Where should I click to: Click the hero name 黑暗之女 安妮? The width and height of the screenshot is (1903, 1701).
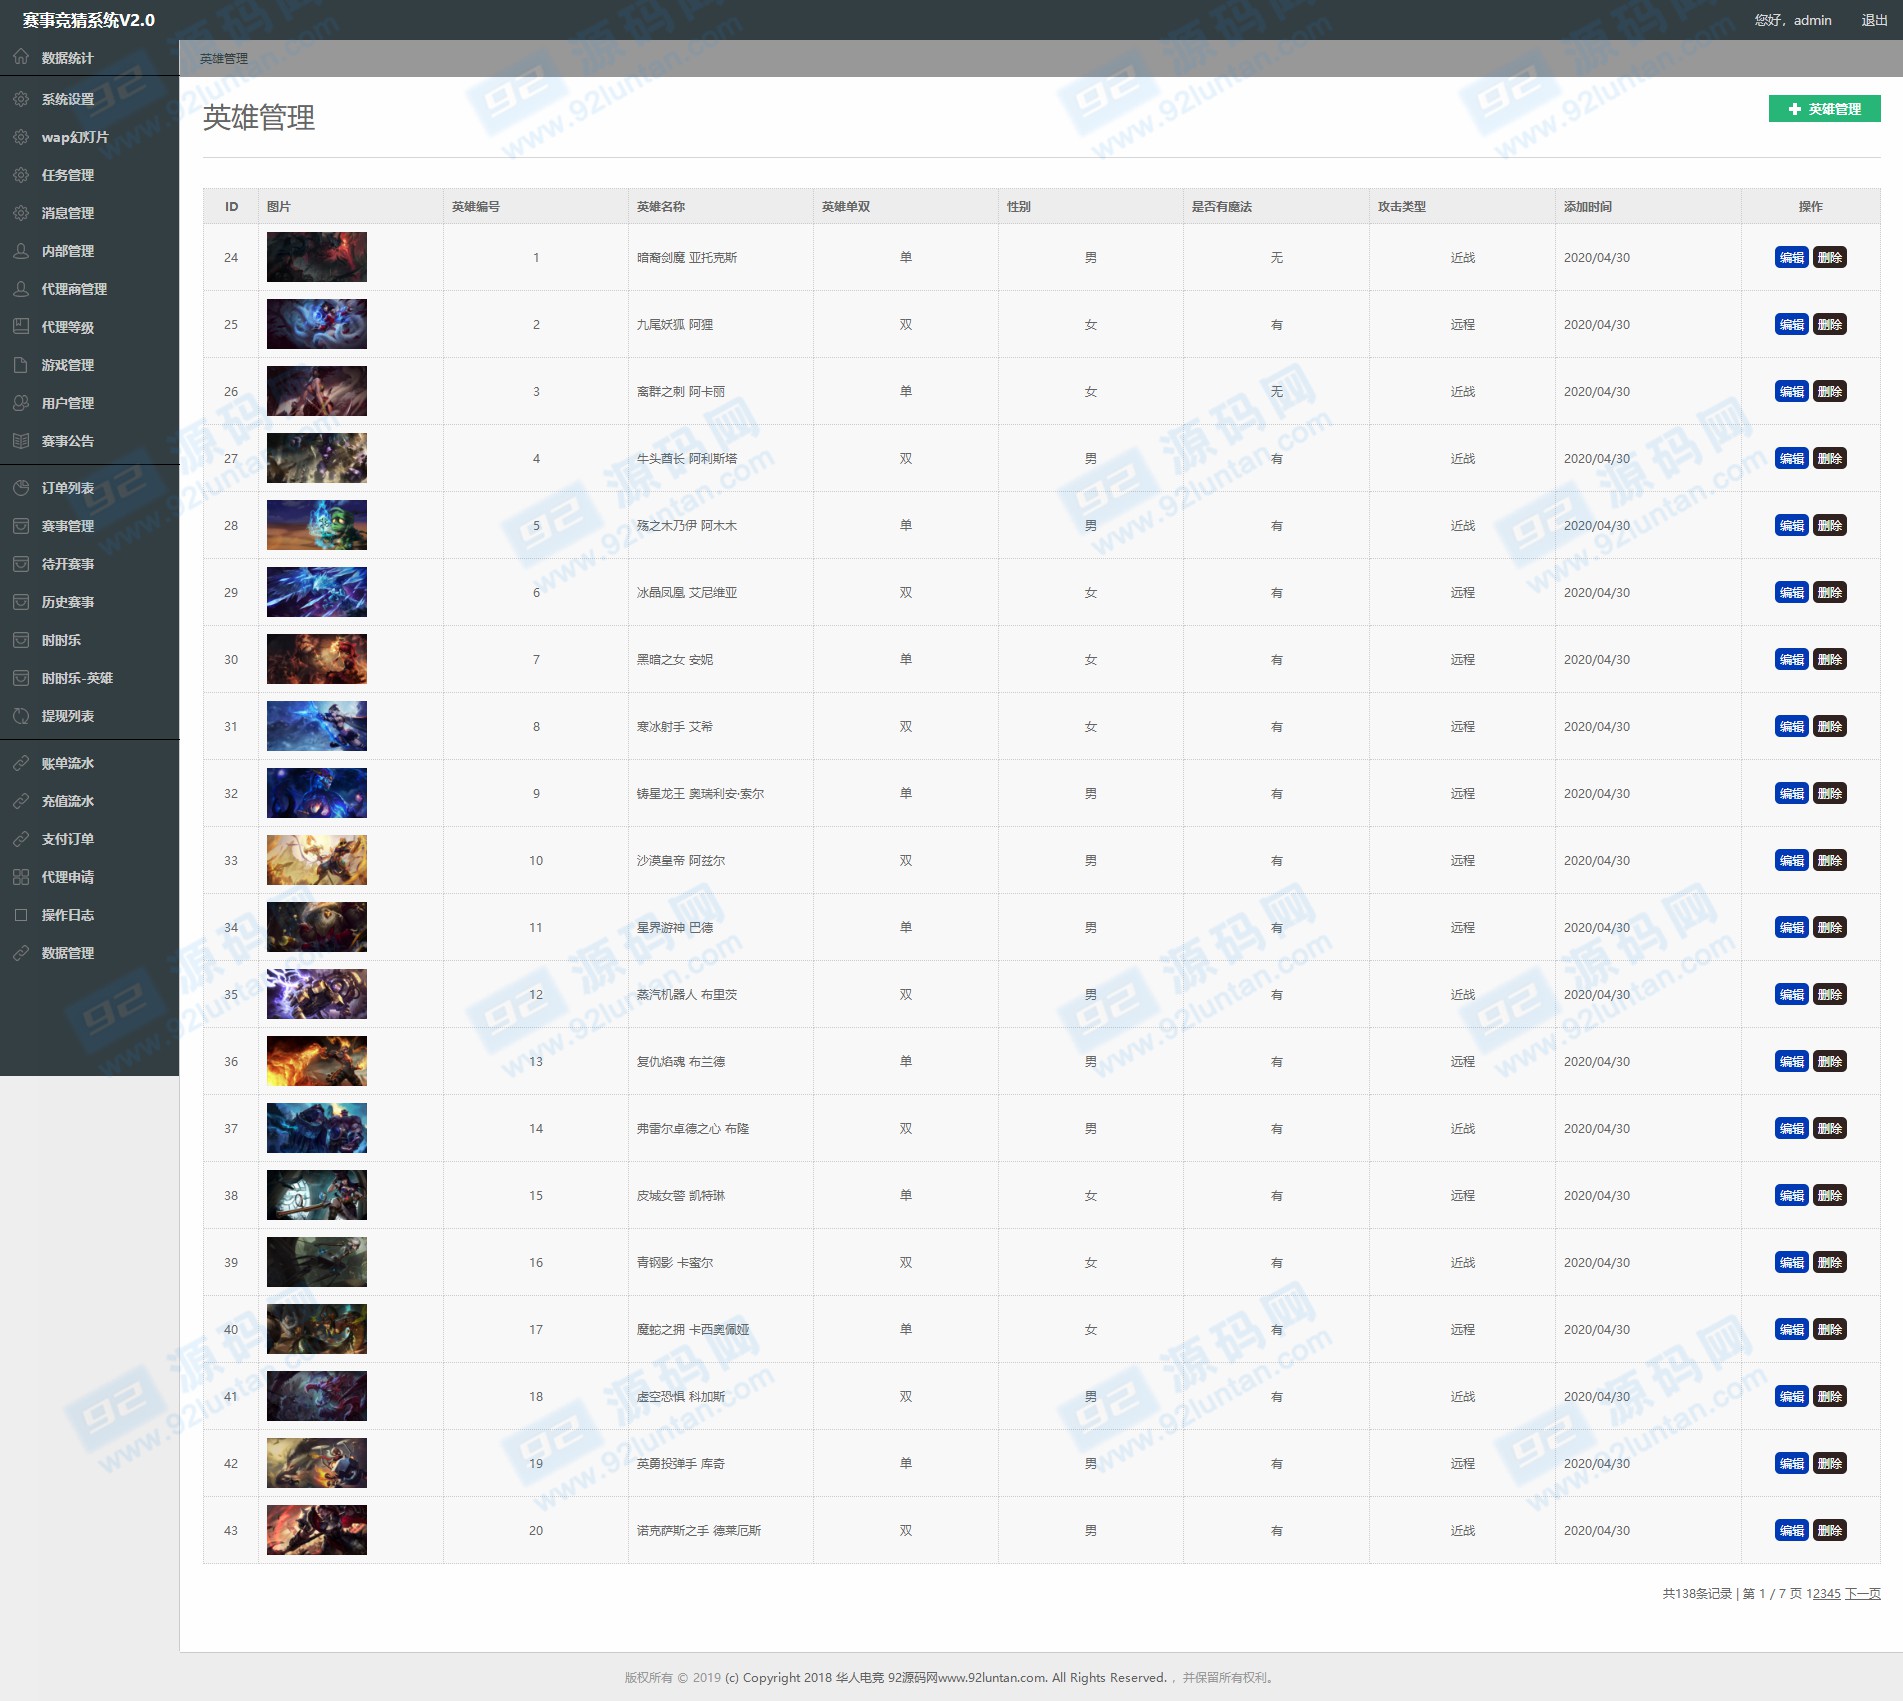pos(675,660)
